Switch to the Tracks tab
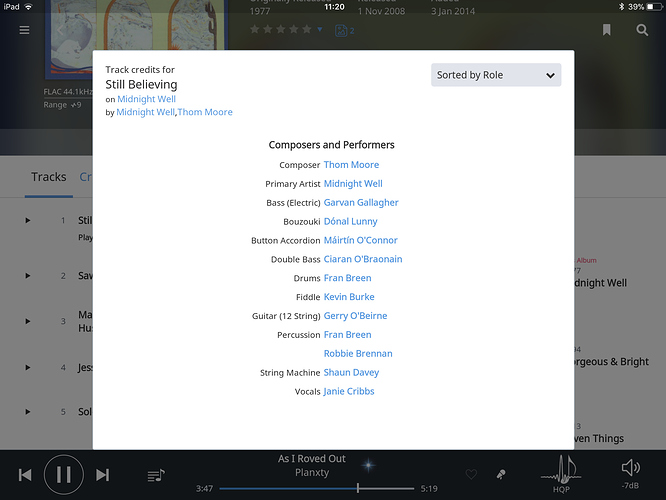This screenshot has height=500, width=666. [49, 177]
